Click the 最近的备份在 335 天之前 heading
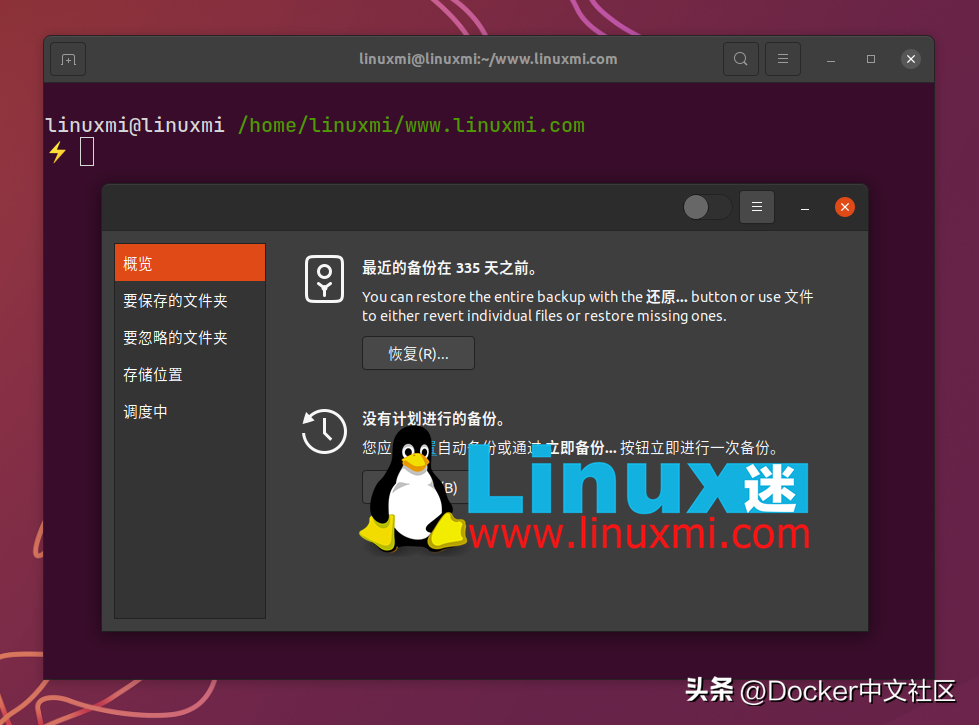979x725 pixels. pyautogui.click(x=449, y=268)
